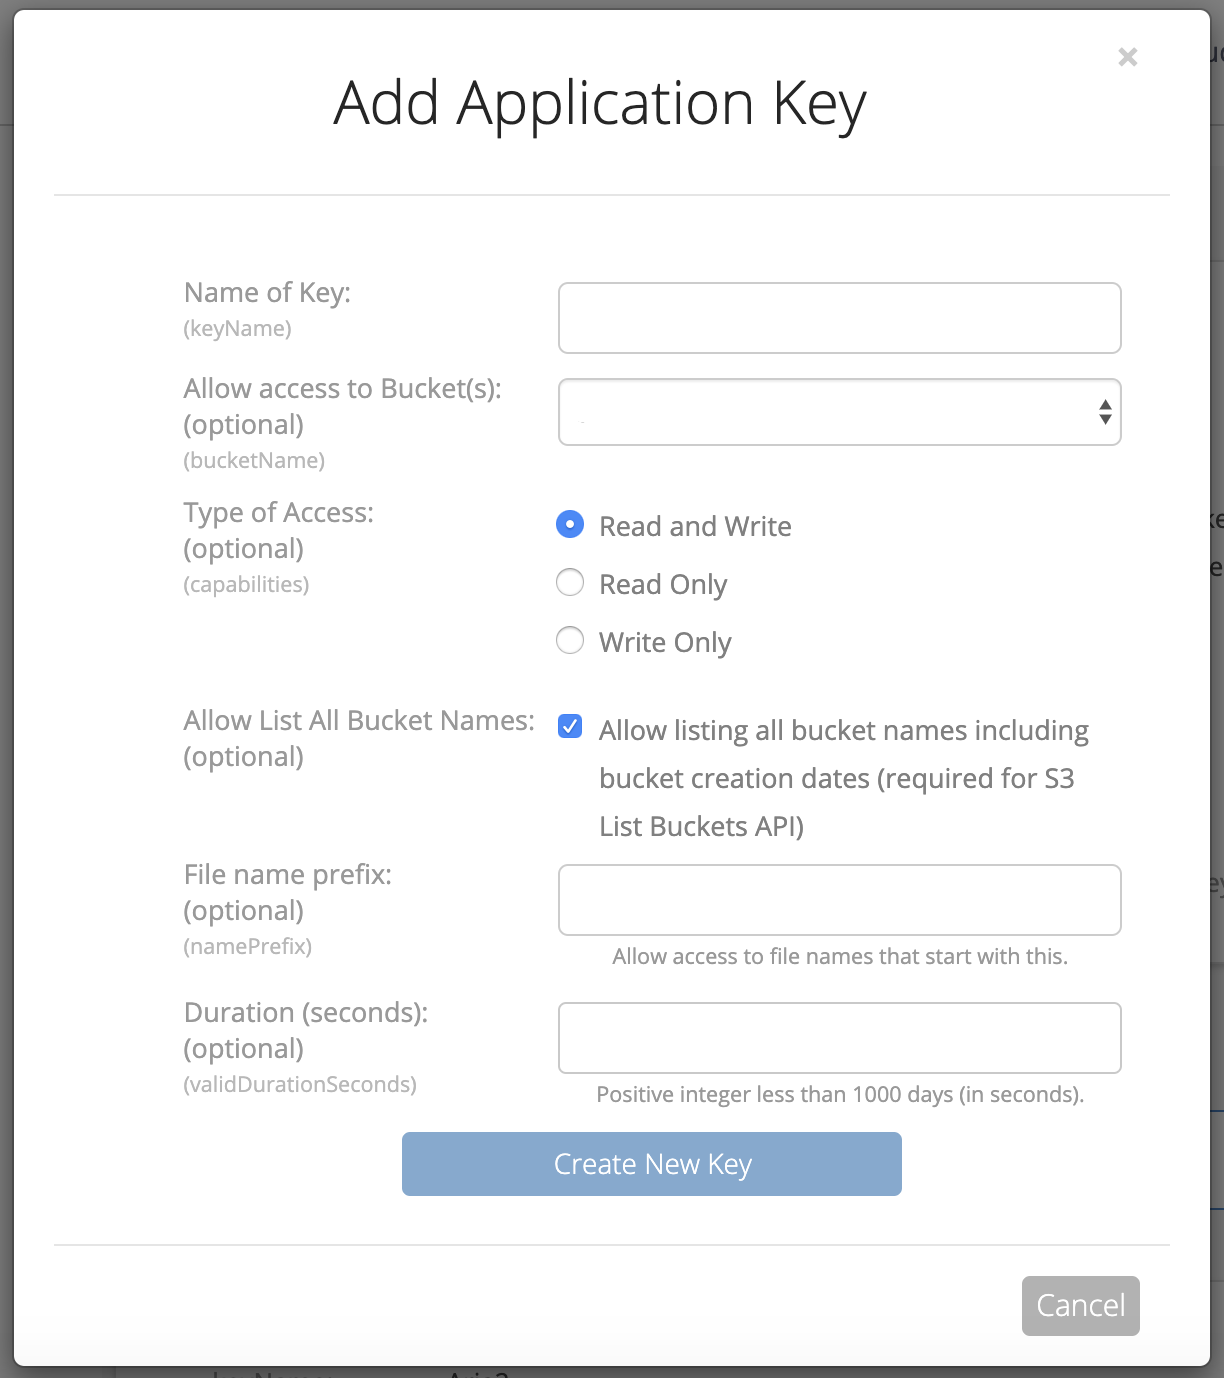Click the '(namePrefix)' hint text
Image resolution: width=1224 pixels, height=1378 pixels.
coord(248,946)
